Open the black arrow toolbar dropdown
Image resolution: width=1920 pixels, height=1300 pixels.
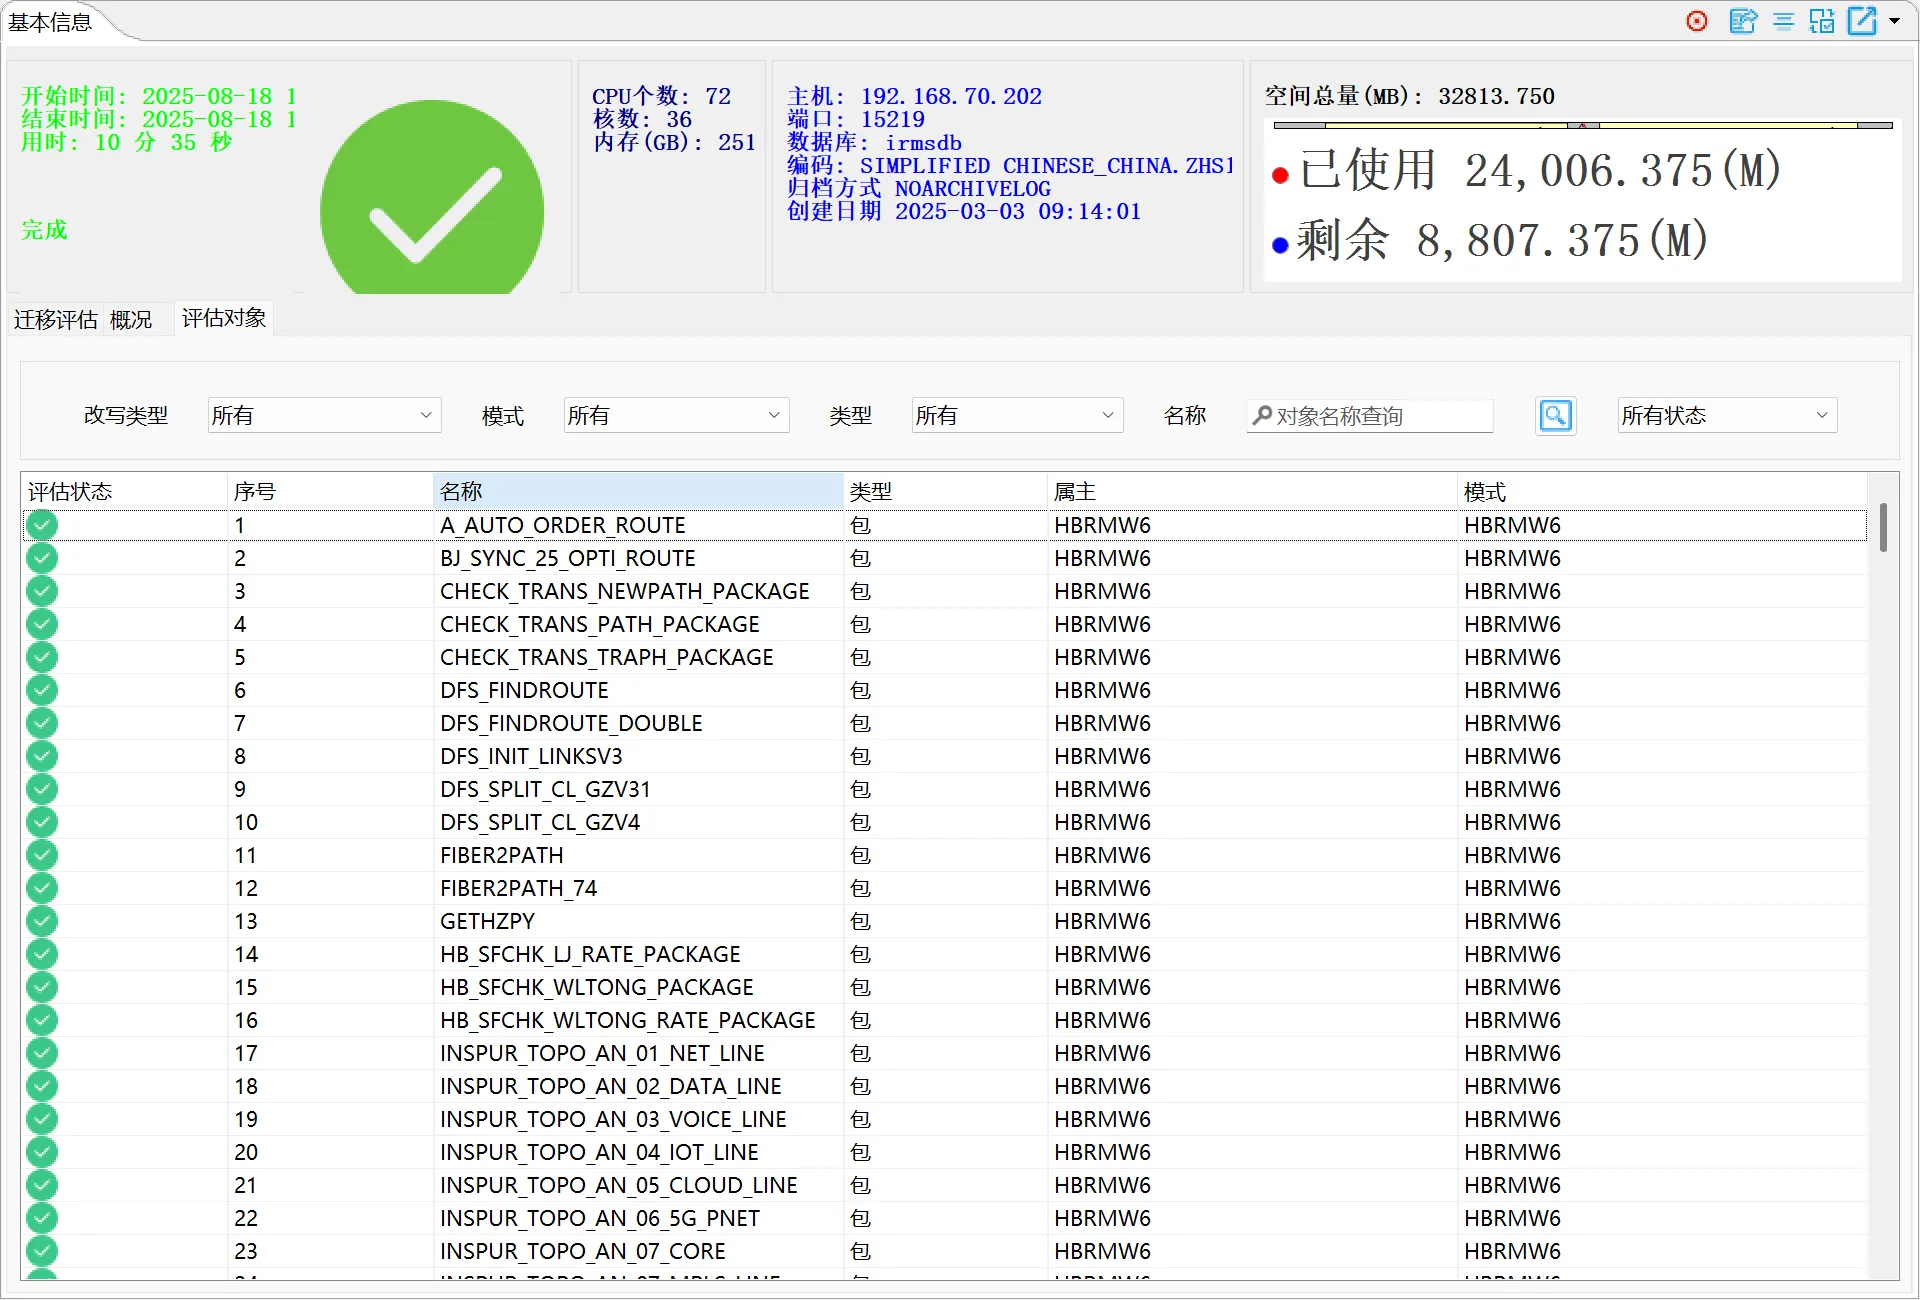(1895, 21)
